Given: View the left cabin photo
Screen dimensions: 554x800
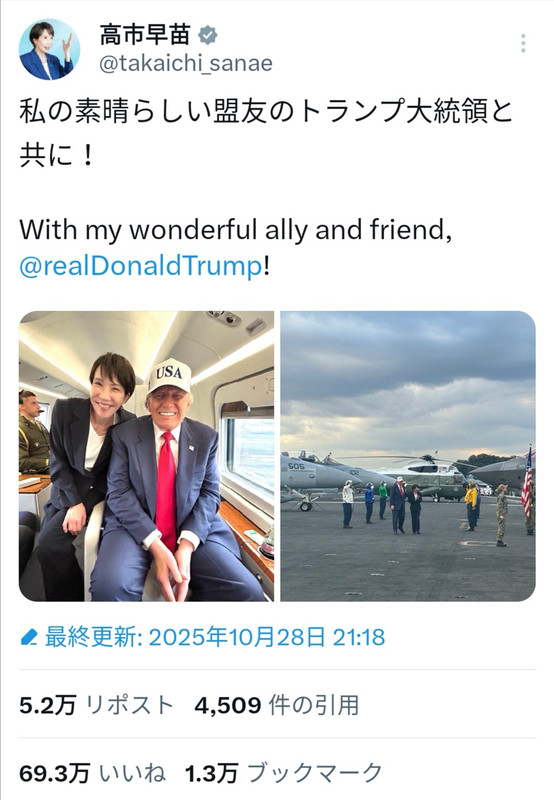Looking at the screenshot, I should click(x=146, y=456).
